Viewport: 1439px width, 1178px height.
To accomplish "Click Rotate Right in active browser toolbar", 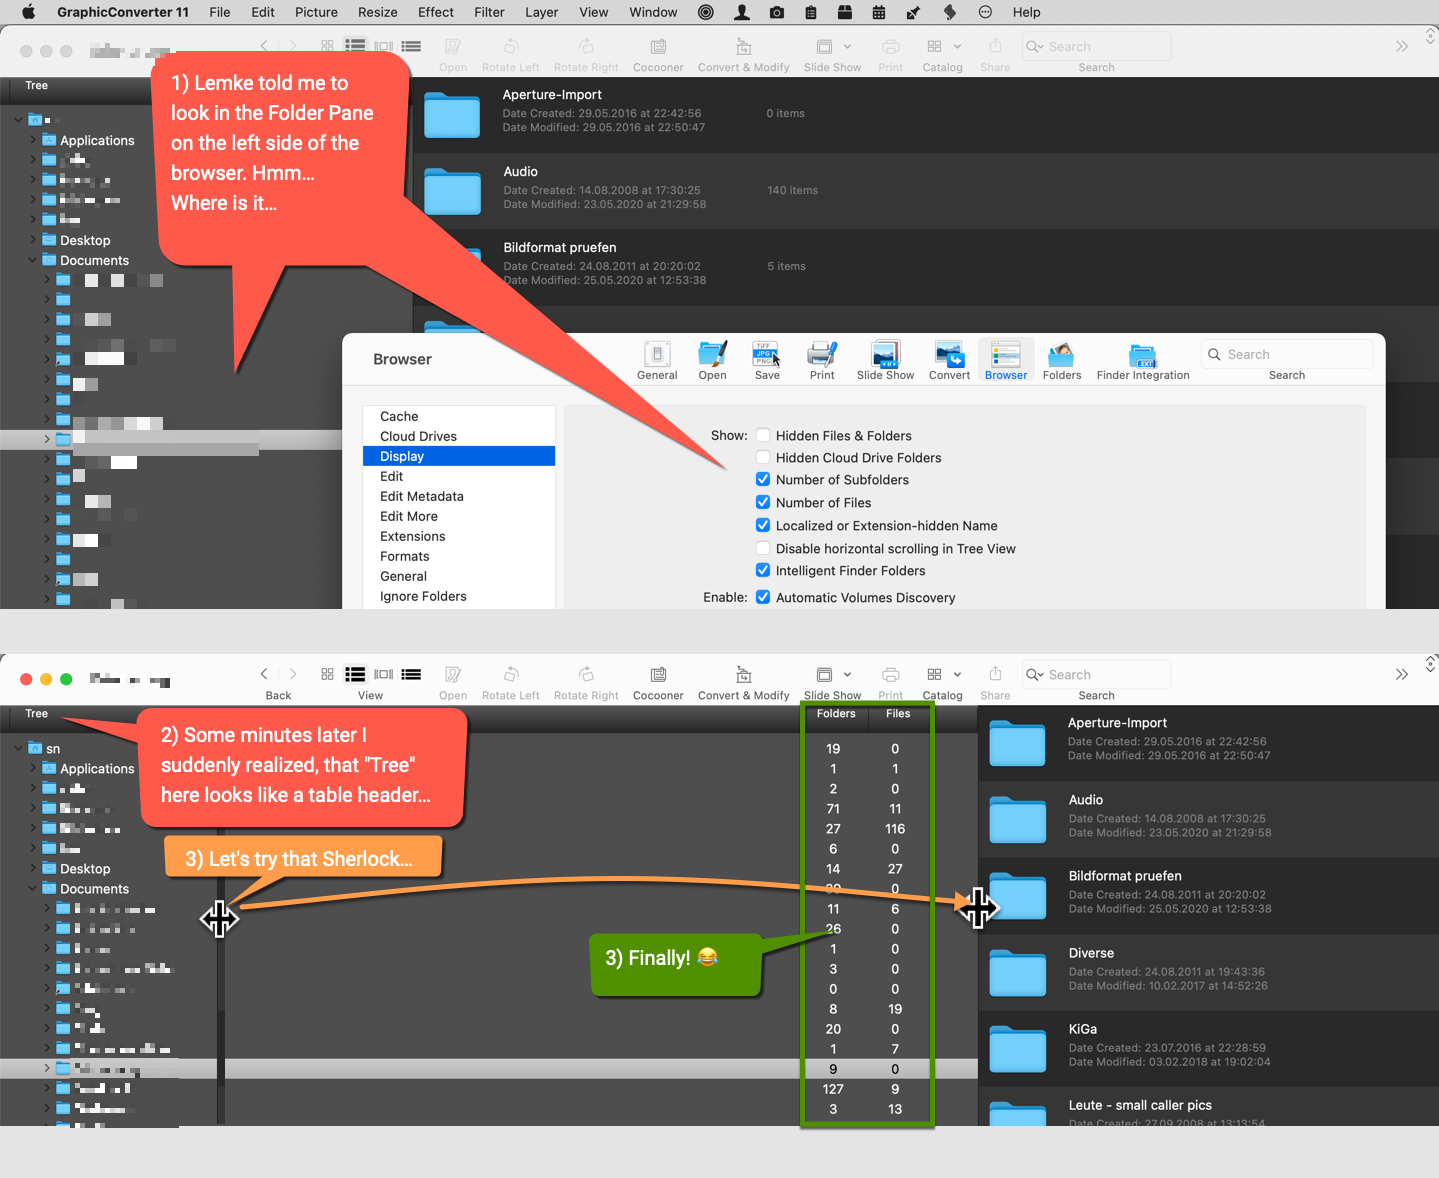I will click(586, 675).
